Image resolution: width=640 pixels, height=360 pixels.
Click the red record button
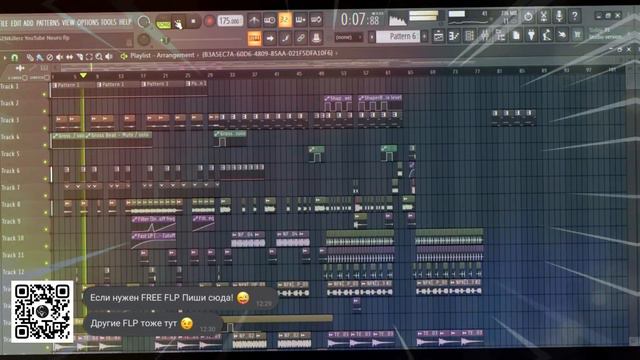[209, 21]
